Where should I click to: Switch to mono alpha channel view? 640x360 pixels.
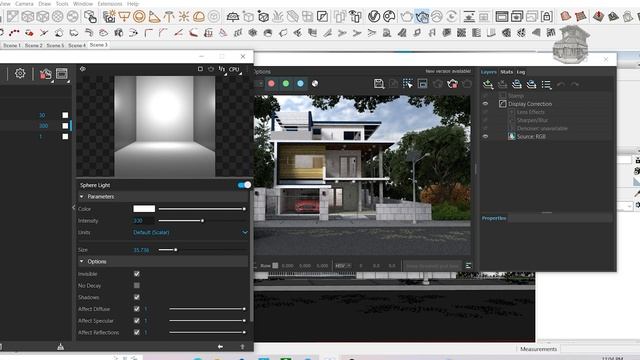click(x=315, y=84)
